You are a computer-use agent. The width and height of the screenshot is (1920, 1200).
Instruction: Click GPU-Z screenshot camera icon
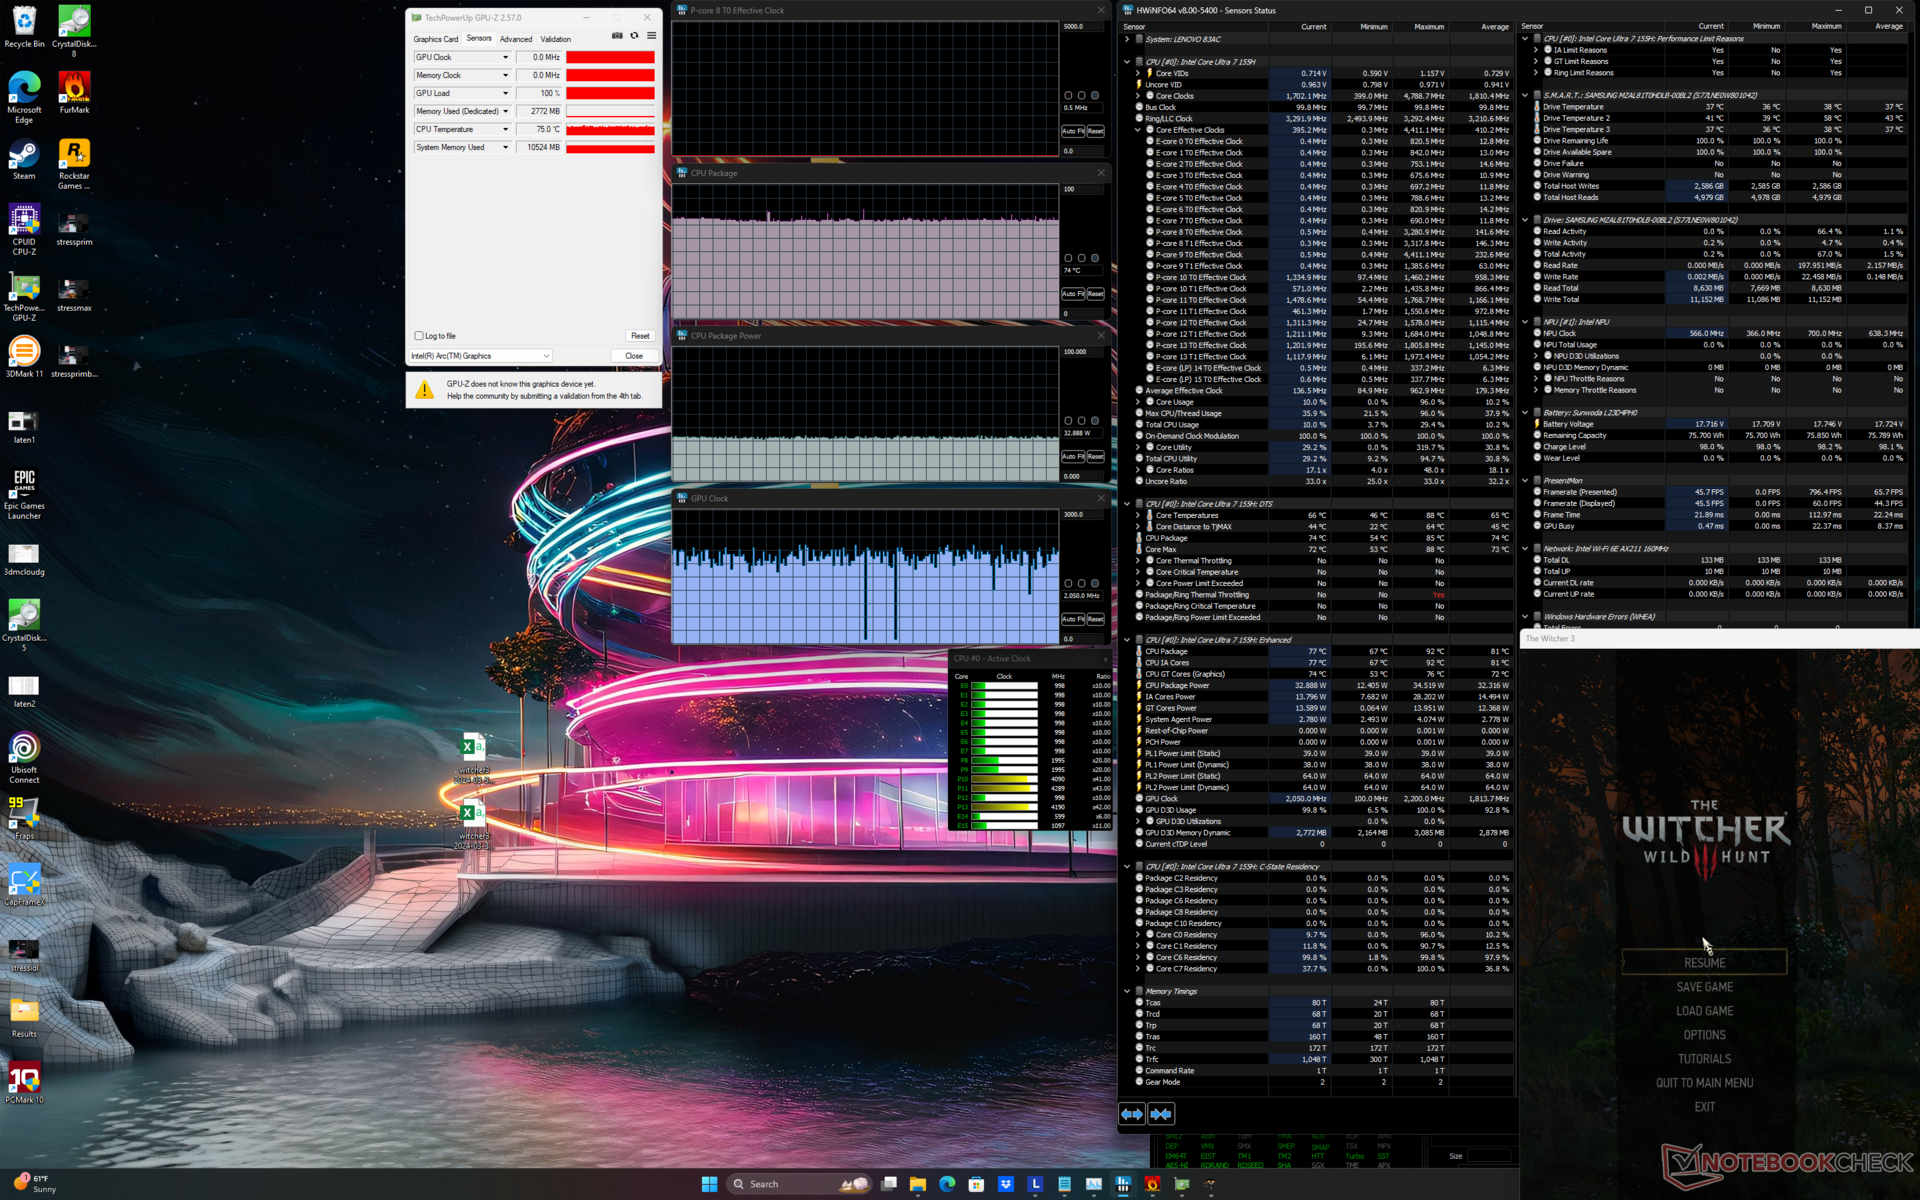click(x=617, y=36)
